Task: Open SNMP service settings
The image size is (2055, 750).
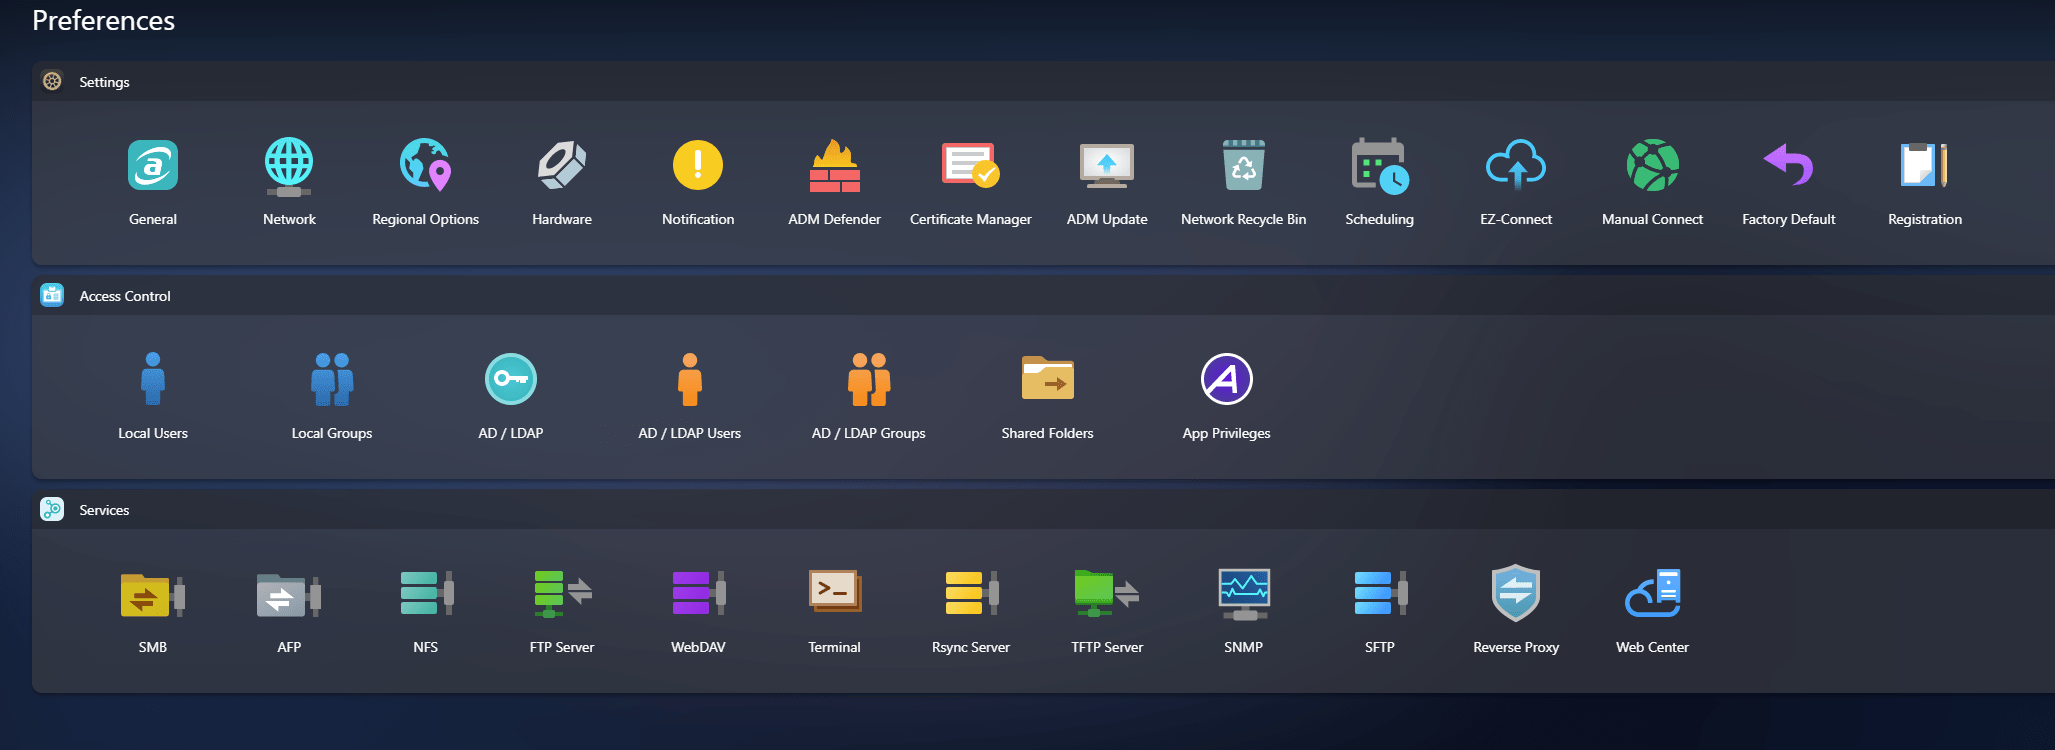Action: tap(1244, 594)
